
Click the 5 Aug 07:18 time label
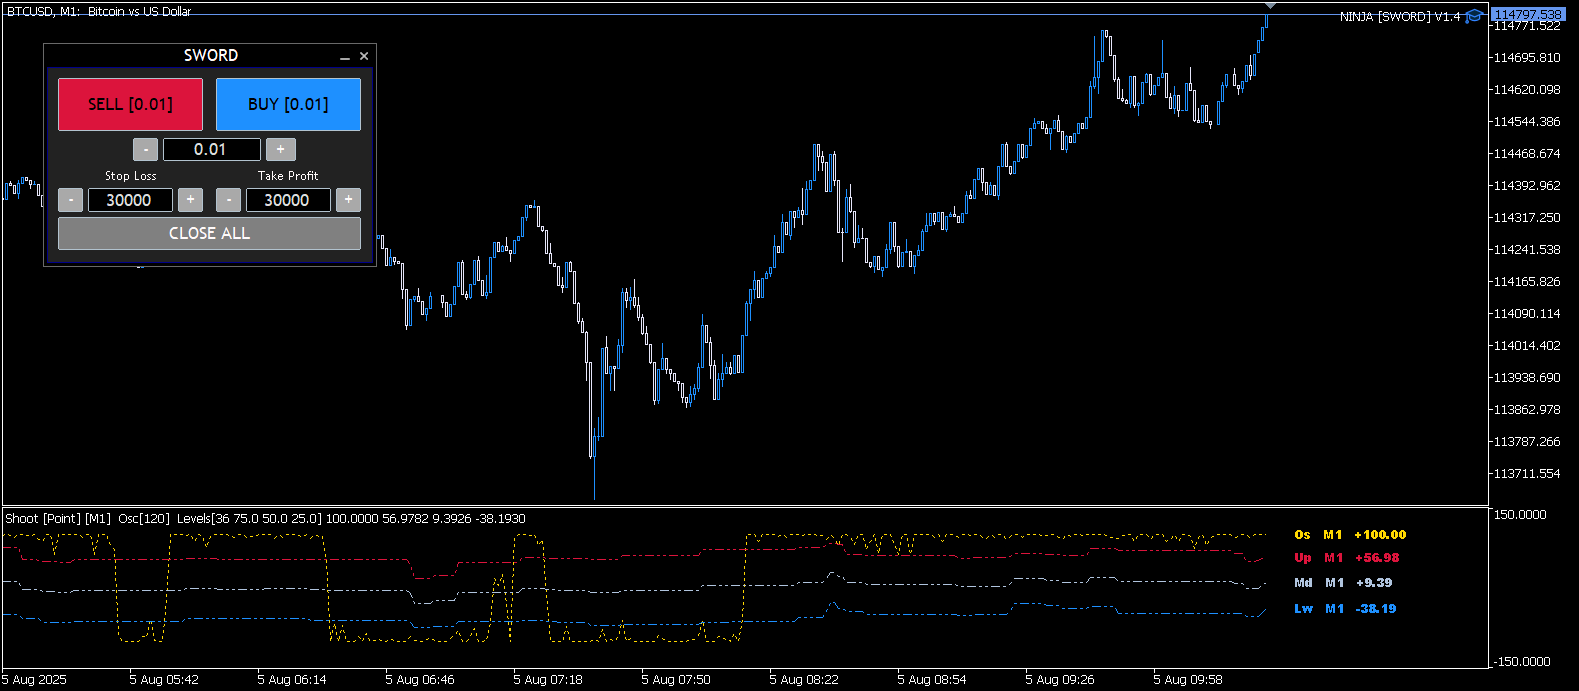(x=548, y=680)
